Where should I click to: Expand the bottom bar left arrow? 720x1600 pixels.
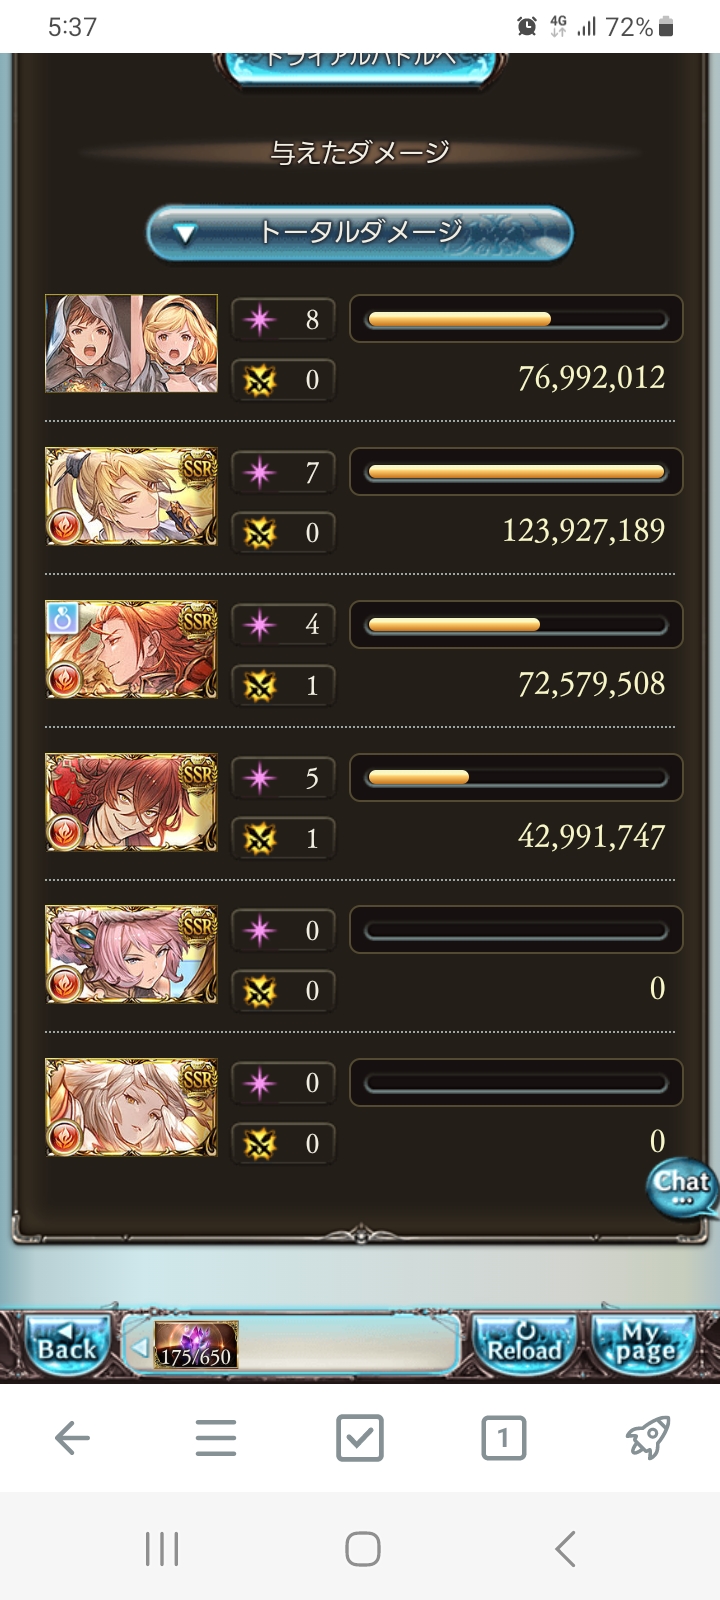(x=140, y=1347)
